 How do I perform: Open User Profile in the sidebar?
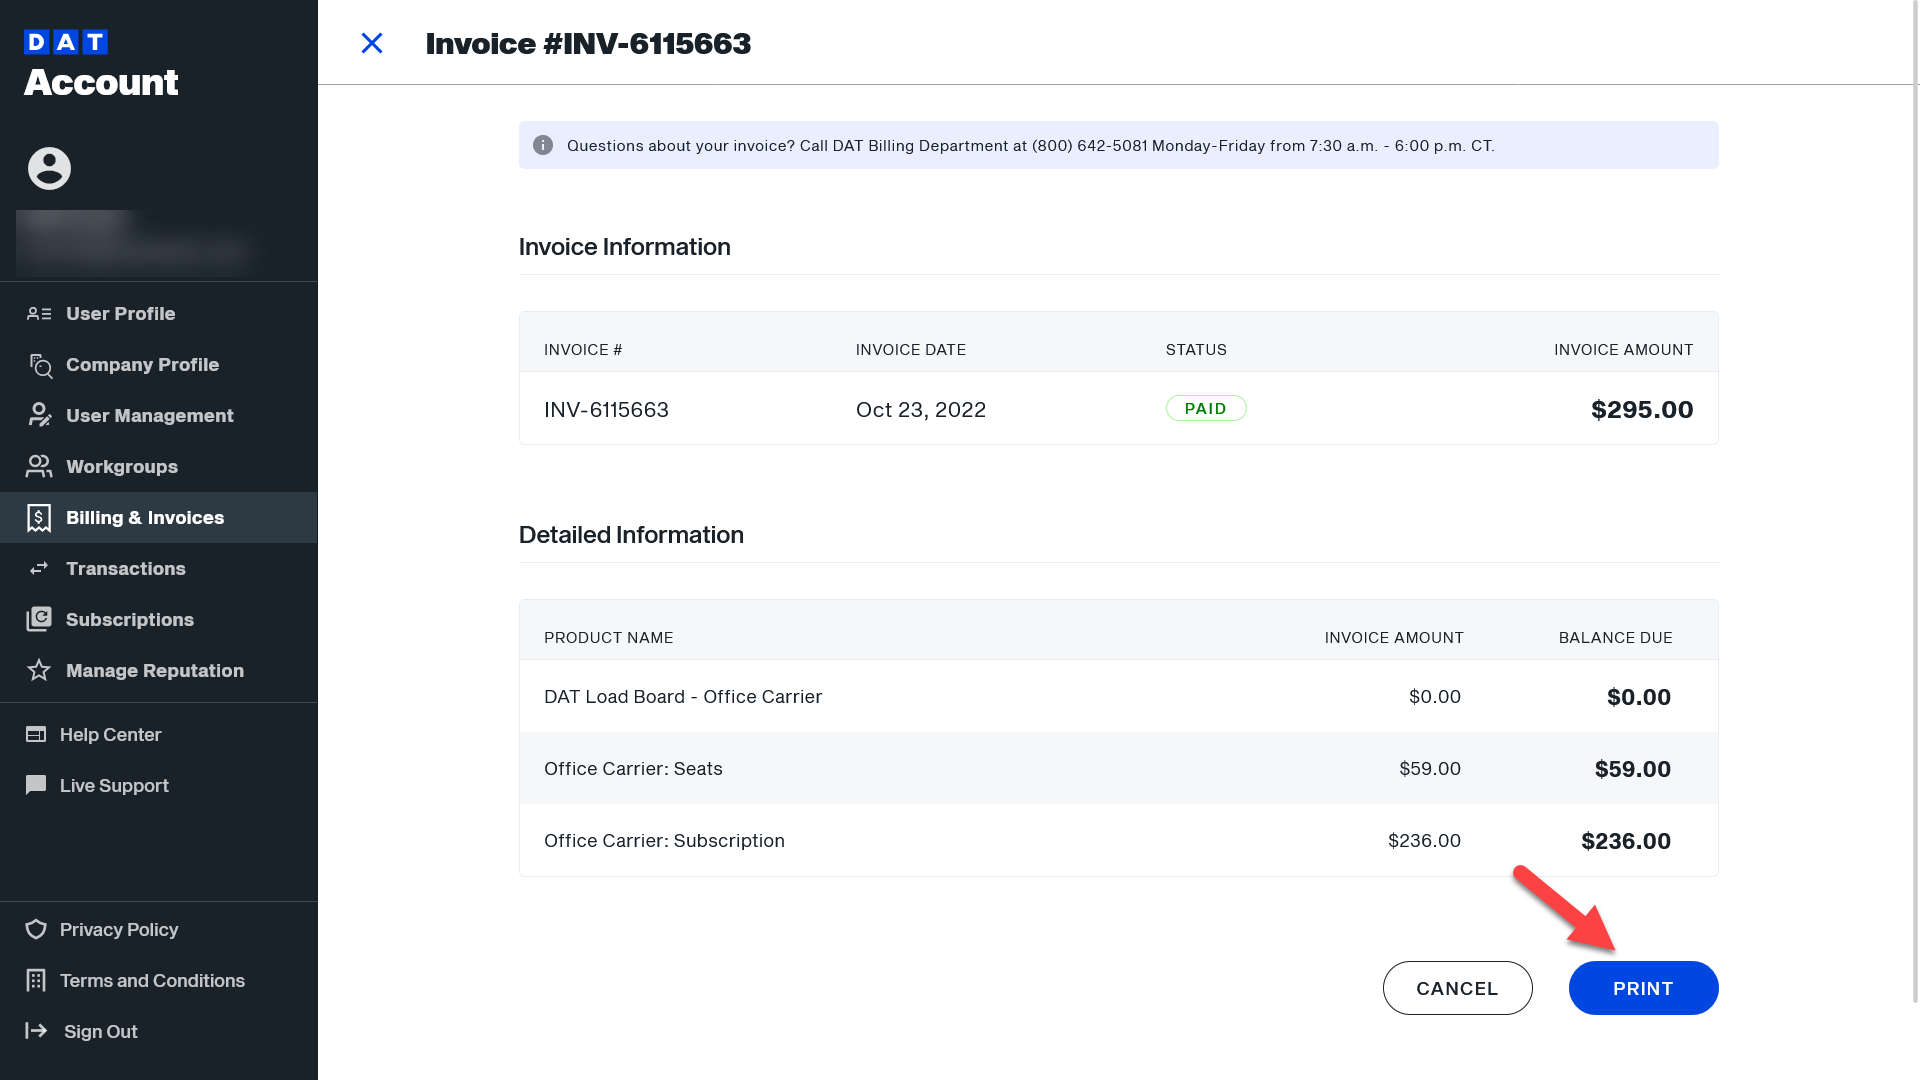(120, 313)
